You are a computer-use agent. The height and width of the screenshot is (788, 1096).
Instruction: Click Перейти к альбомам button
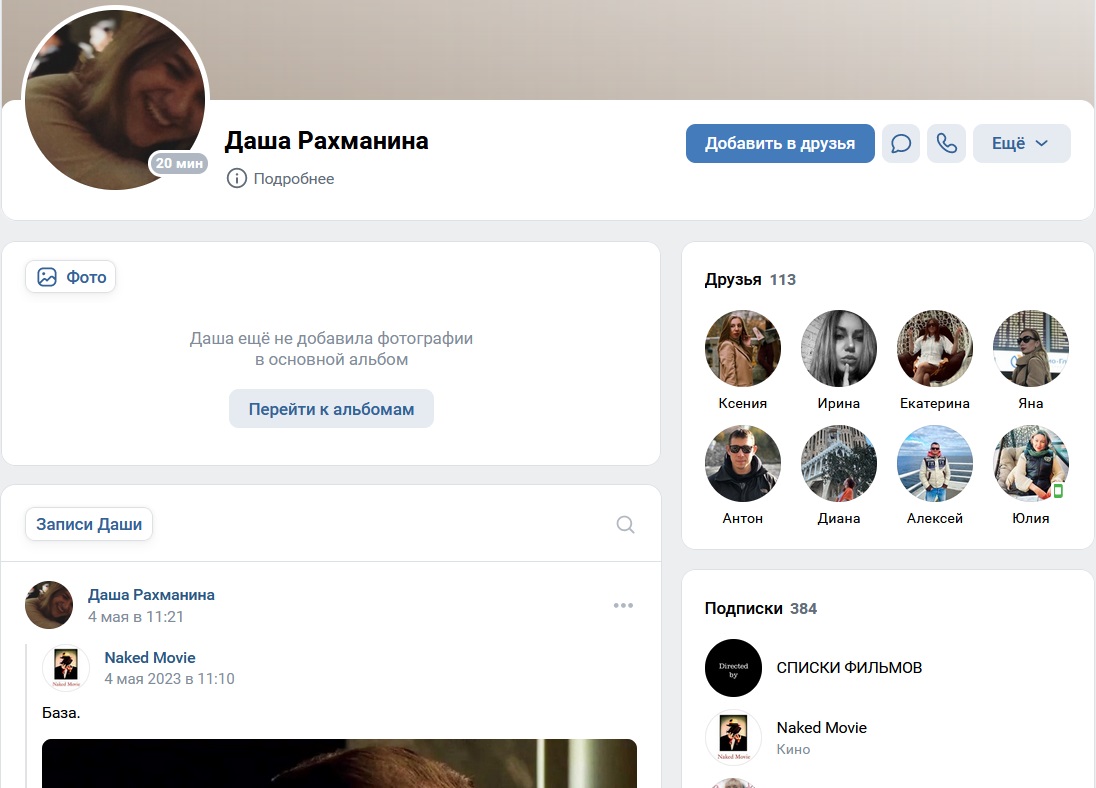331,409
